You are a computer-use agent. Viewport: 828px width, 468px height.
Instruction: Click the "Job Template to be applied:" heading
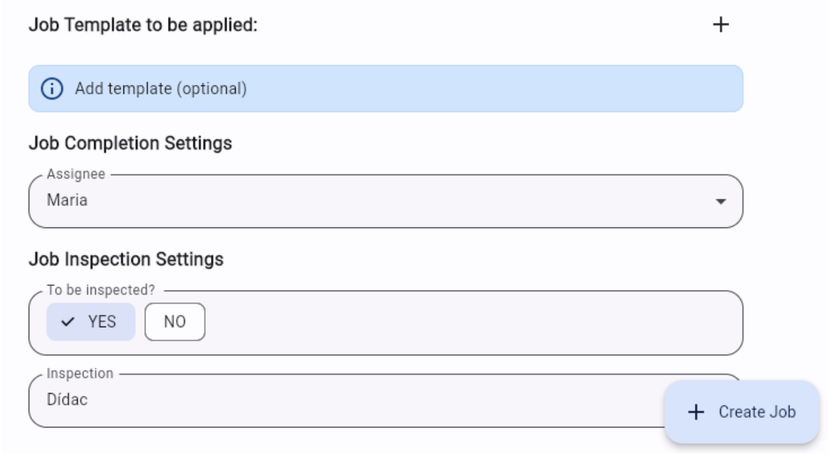click(143, 25)
